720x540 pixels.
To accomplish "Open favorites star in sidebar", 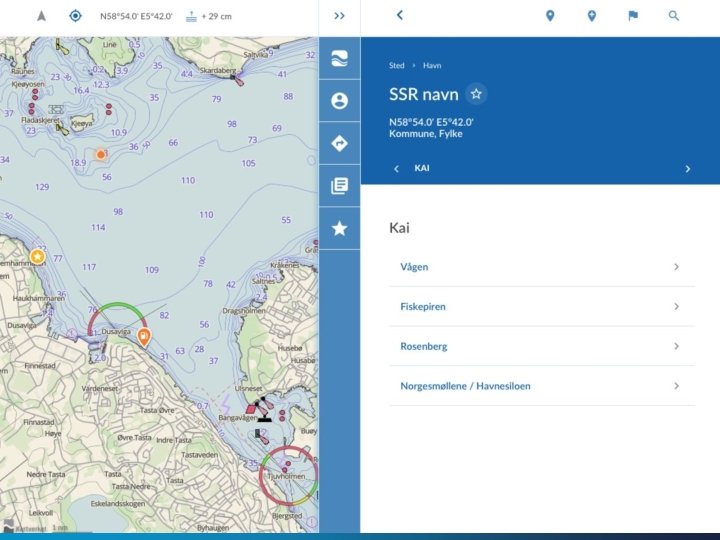I will pyautogui.click(x=339, y=228).
